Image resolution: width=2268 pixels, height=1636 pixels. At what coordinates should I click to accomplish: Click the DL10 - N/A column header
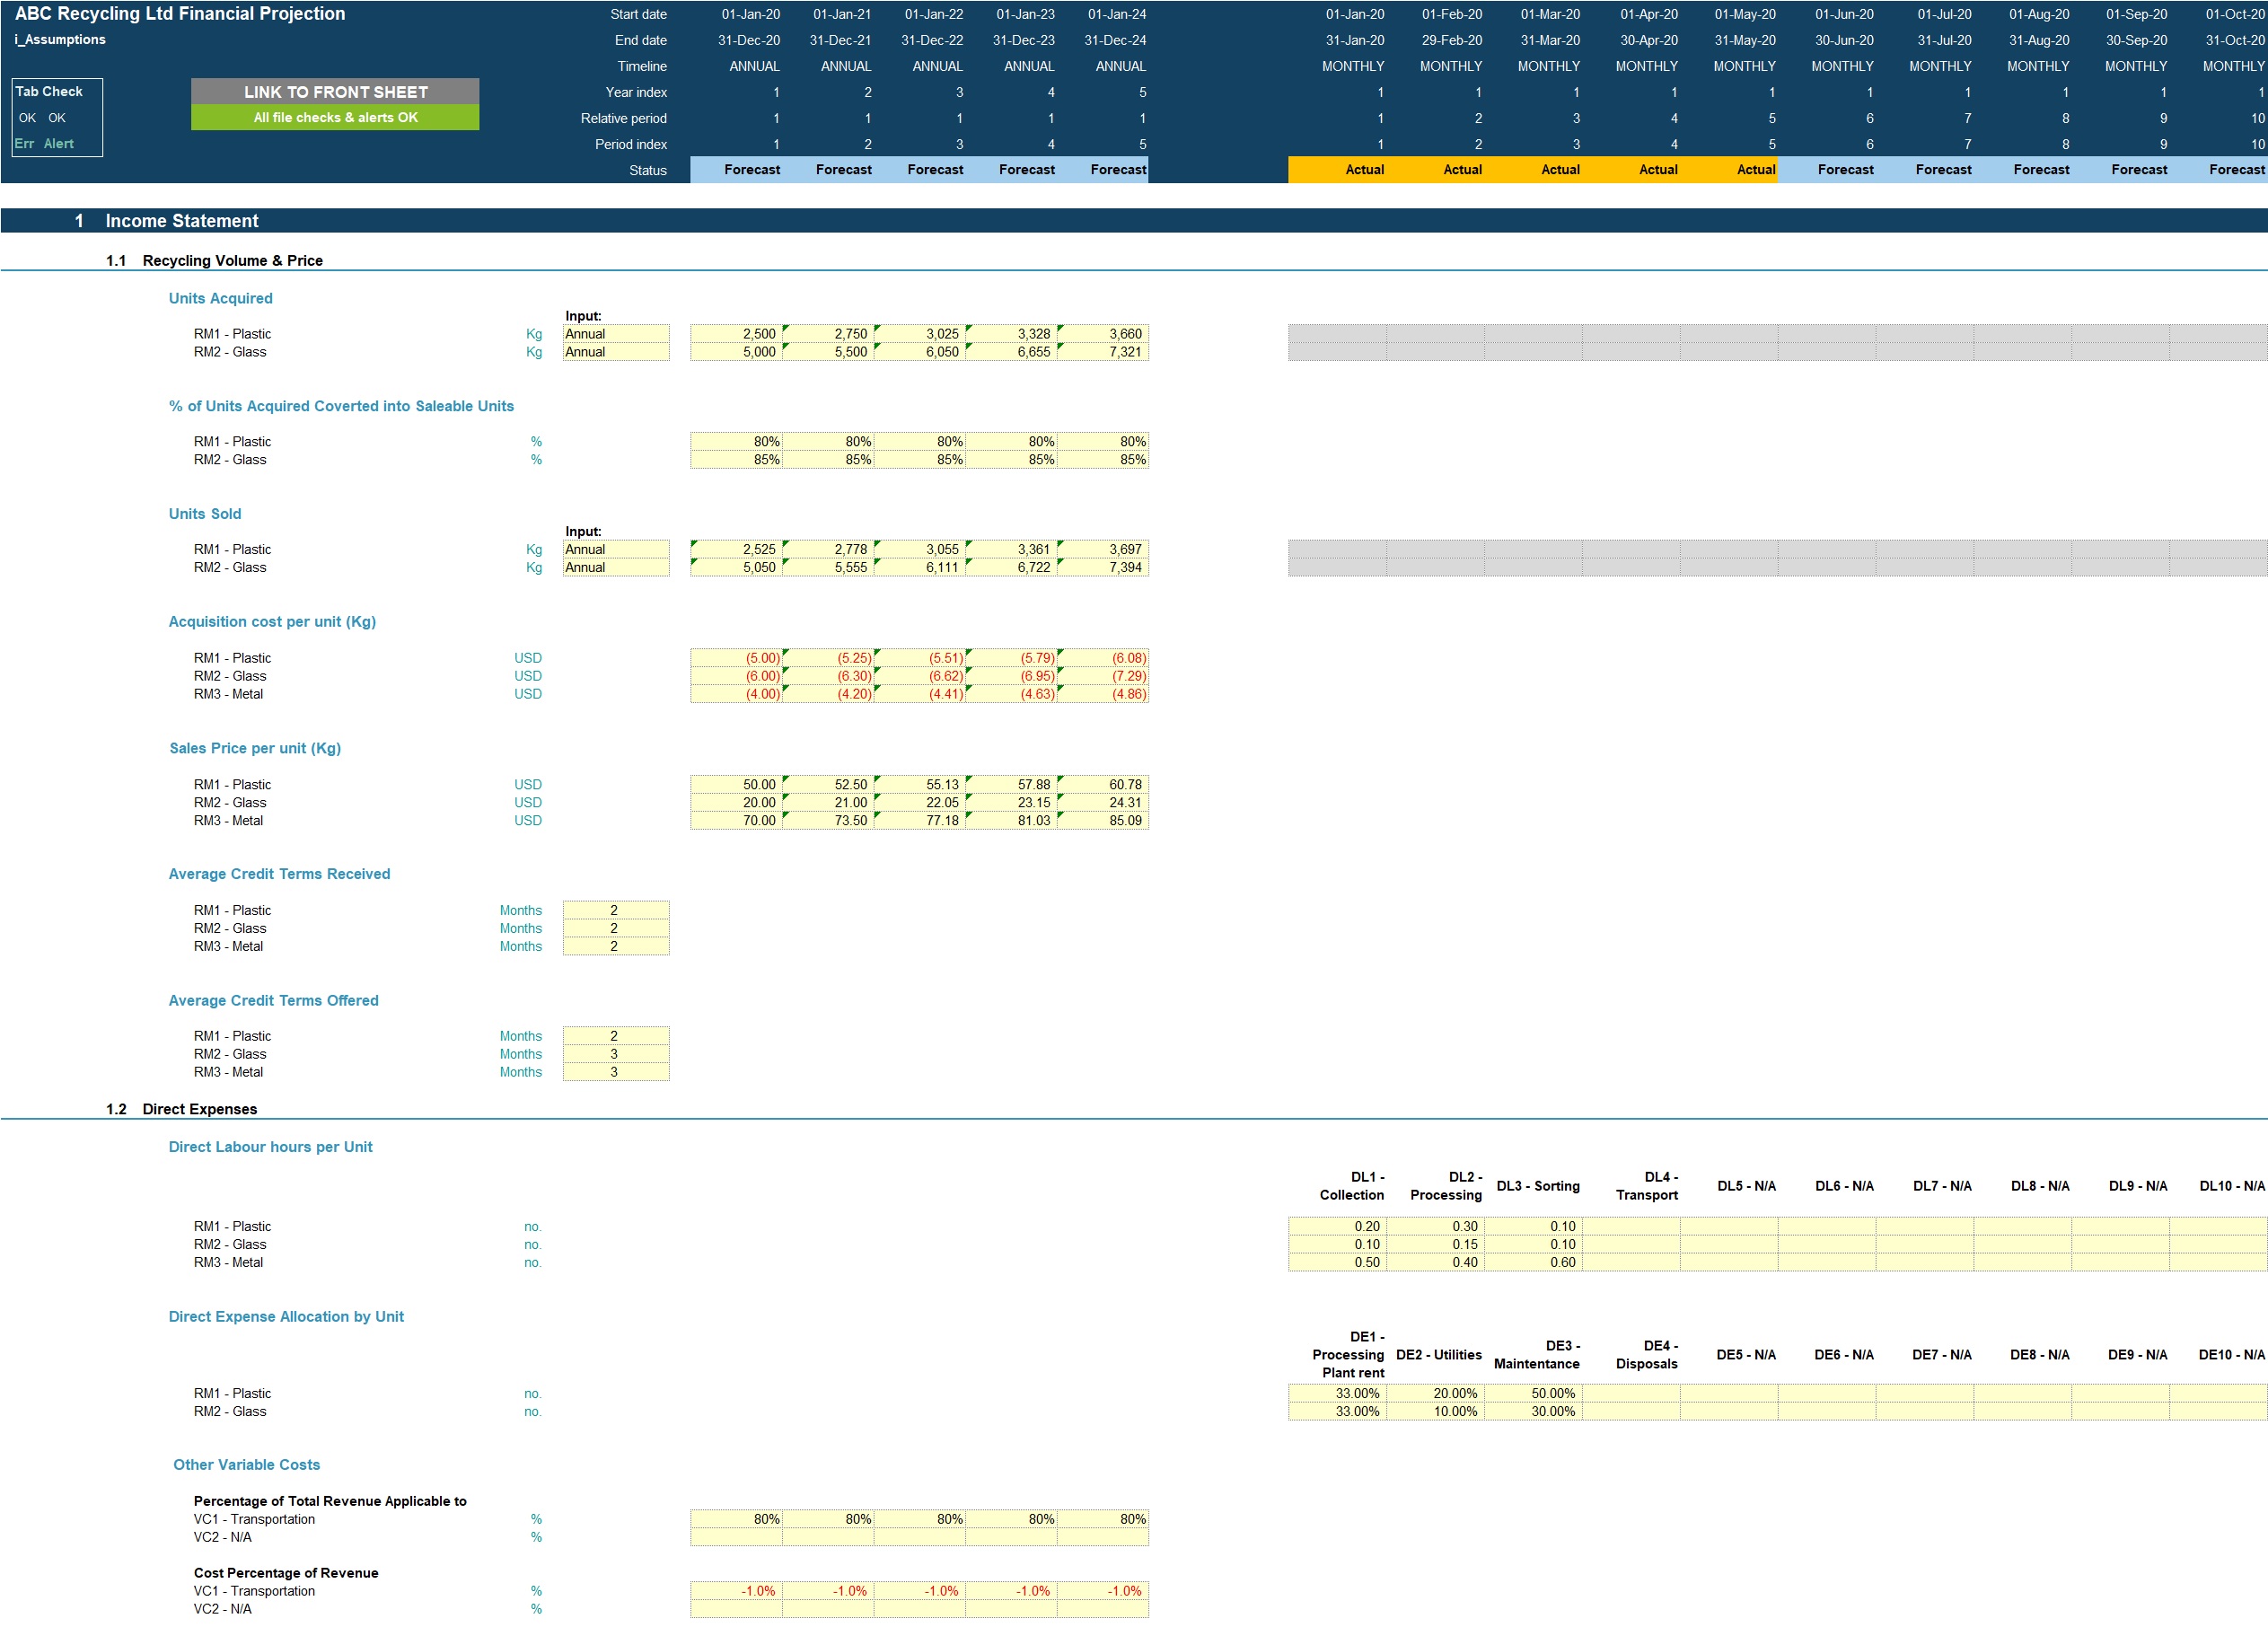[2231, 1186]
